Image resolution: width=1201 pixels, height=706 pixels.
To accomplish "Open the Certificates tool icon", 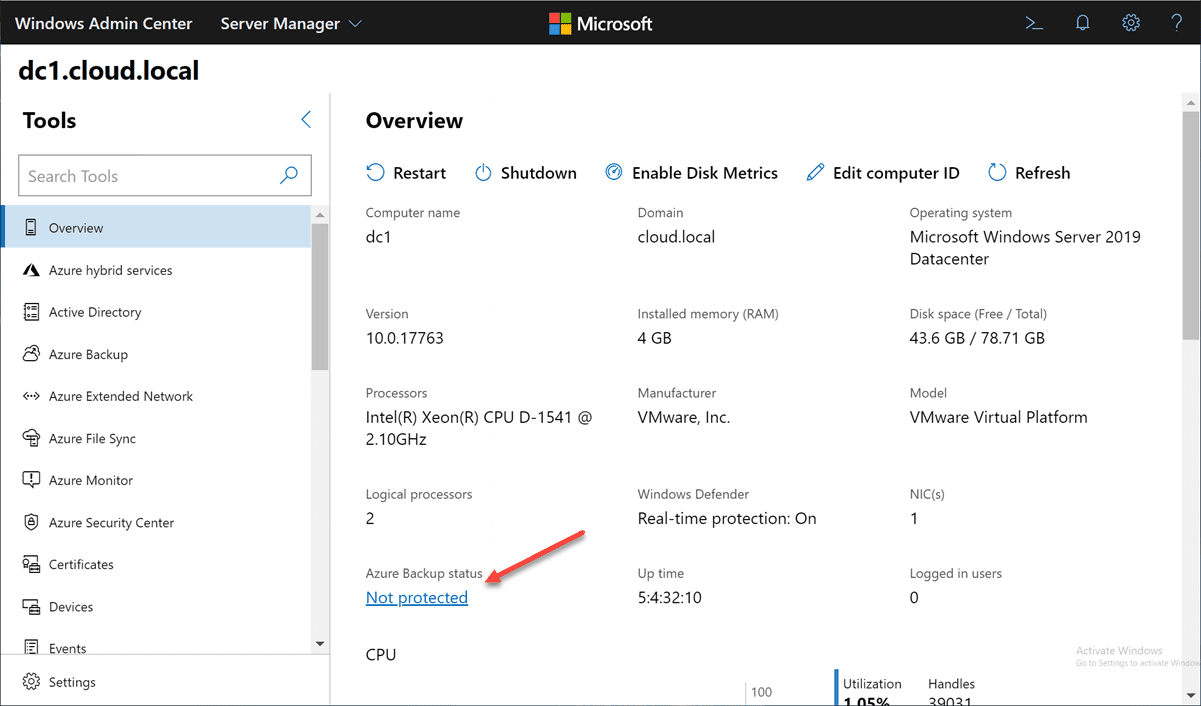I will pos(31,564).
